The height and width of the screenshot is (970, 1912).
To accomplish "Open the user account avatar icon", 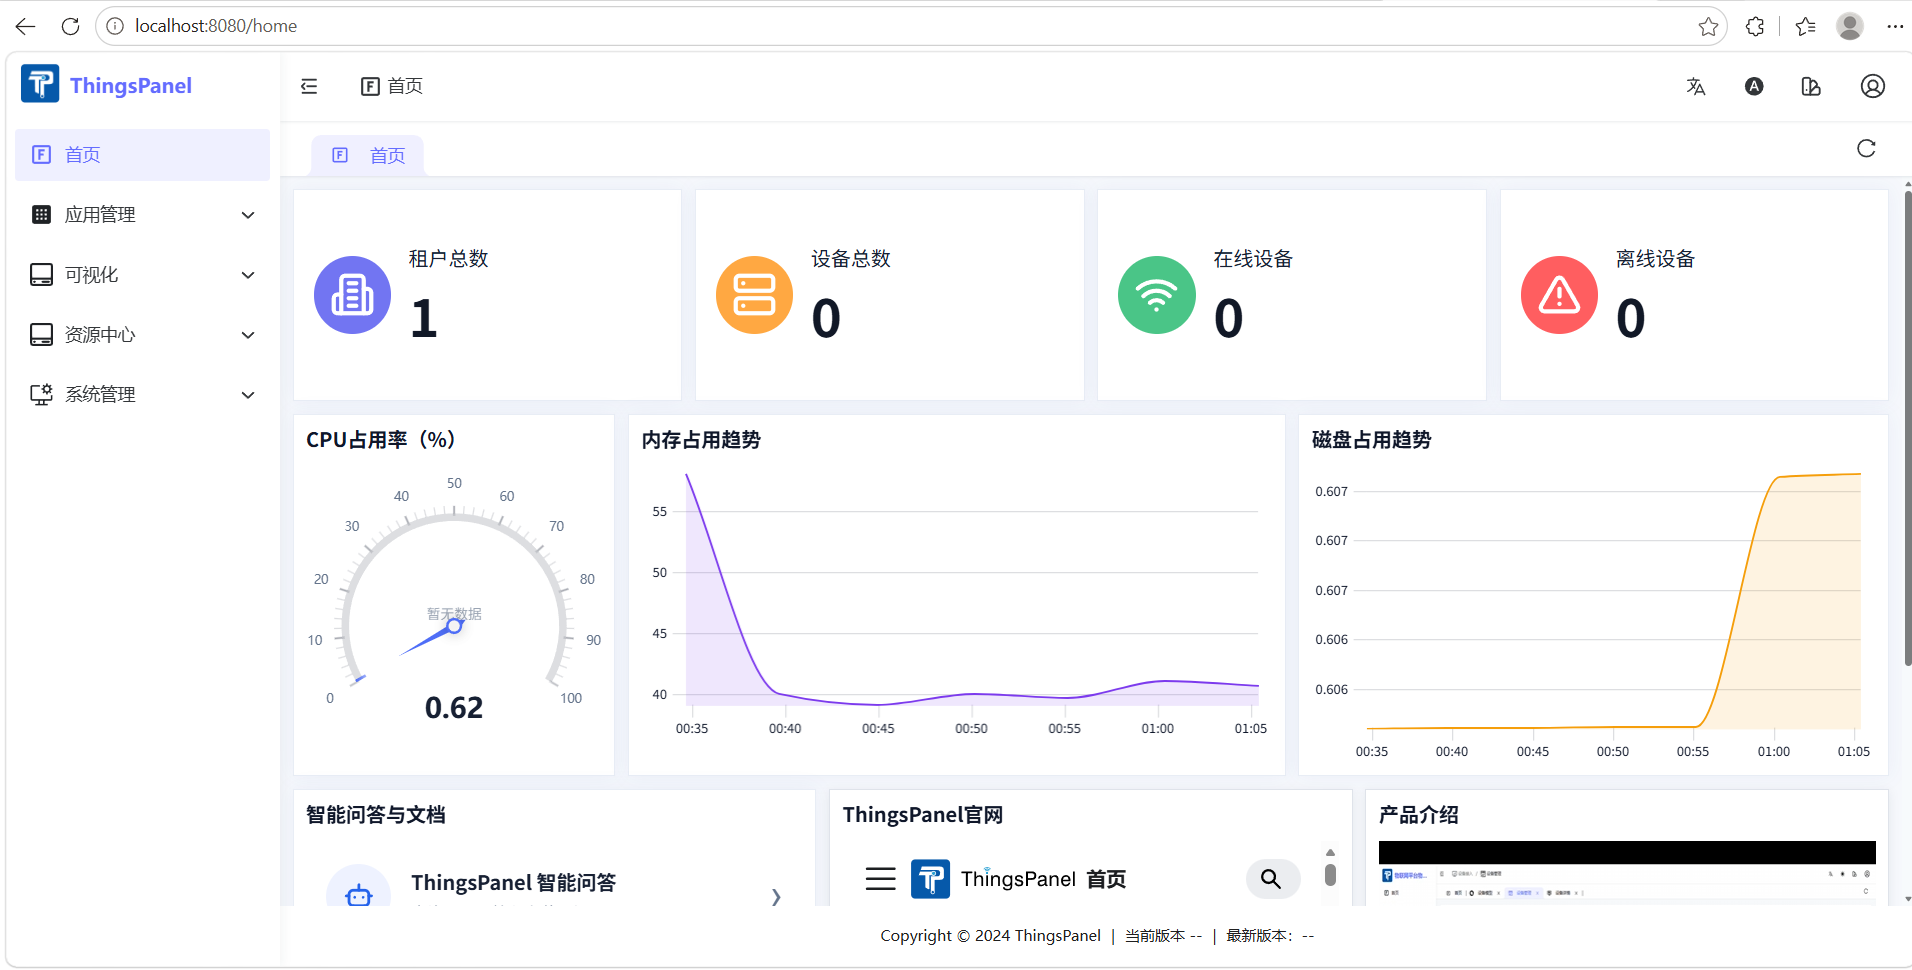I will click(x=1873, y=86).
